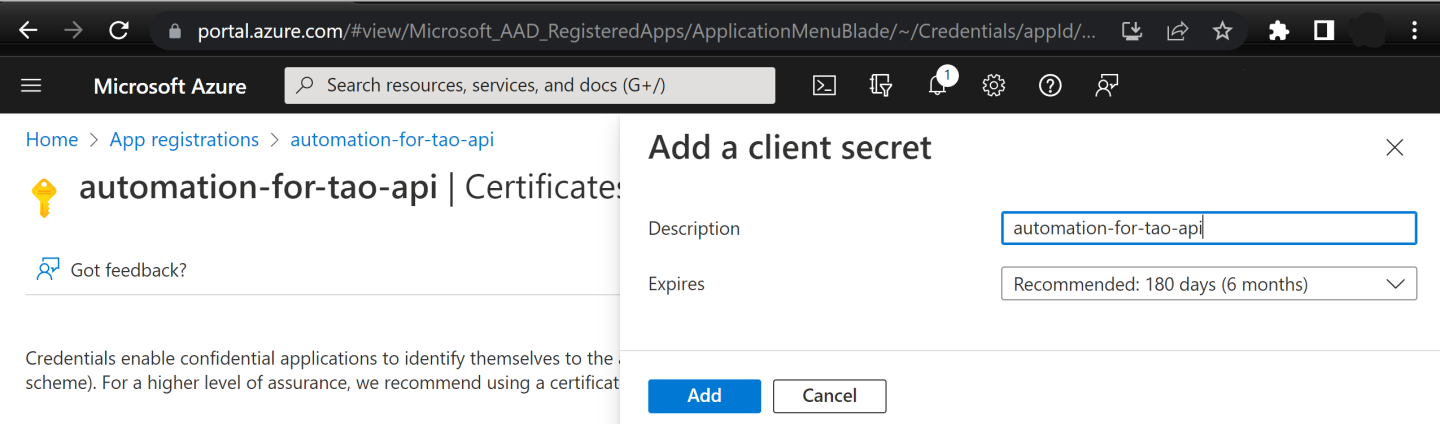The width and height of the screenshot is (1440, 424).
Task: Expand the Expires dropdown
Action: pyautogui.click(x=1208, y=284)
